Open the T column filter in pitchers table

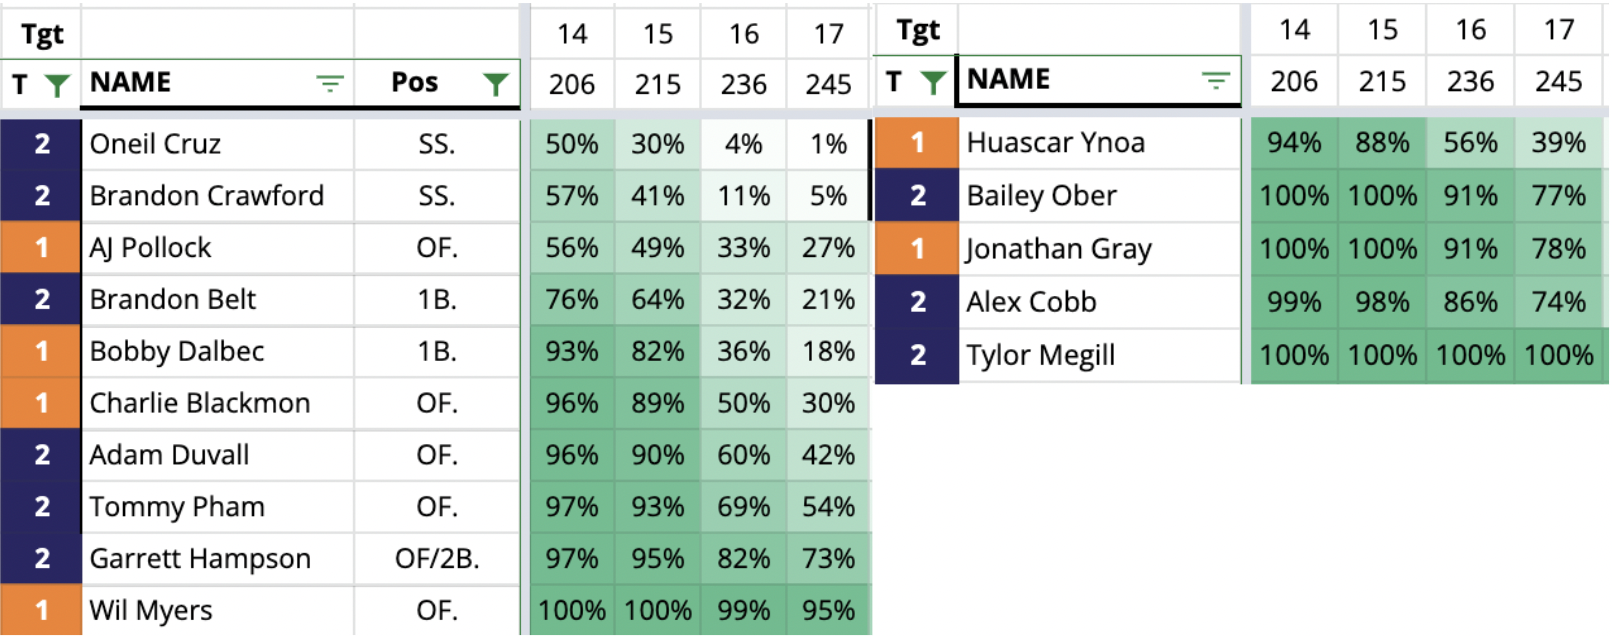pyautogui.click(x=933, y=81)
